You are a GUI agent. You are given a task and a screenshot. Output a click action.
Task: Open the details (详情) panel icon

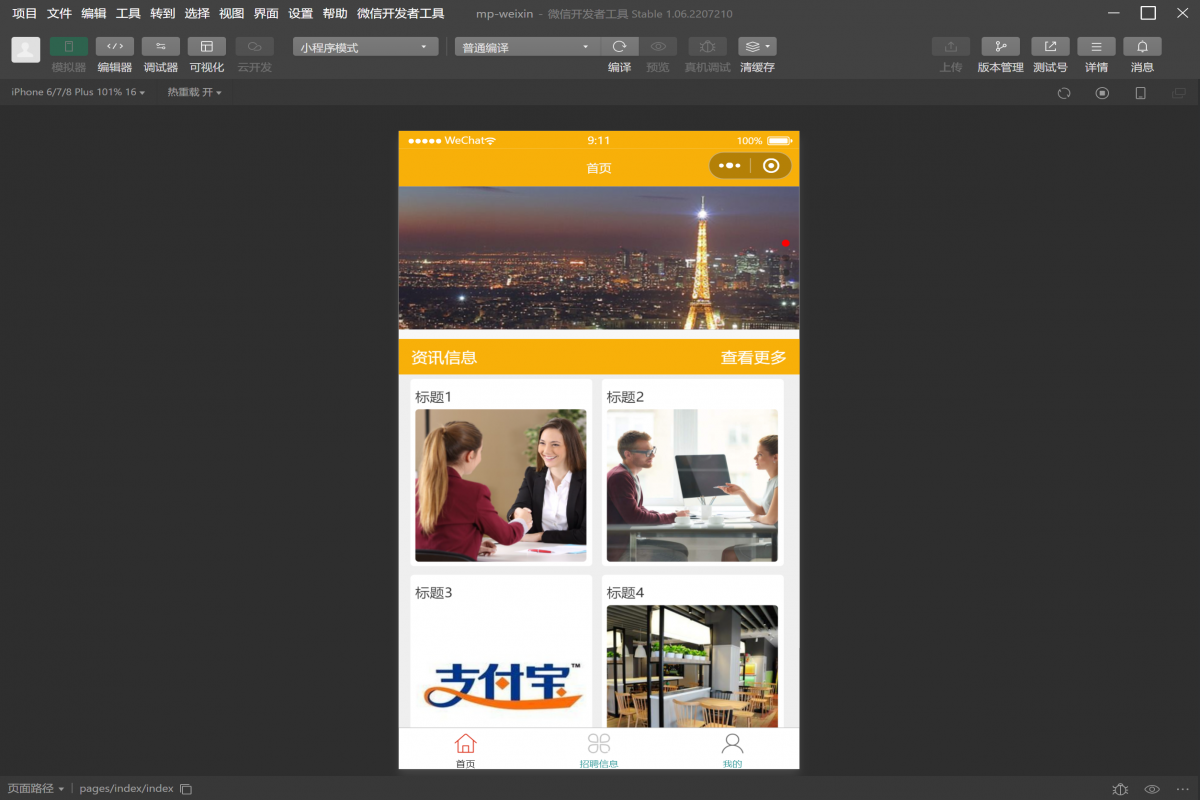[x=1096, y=47]
